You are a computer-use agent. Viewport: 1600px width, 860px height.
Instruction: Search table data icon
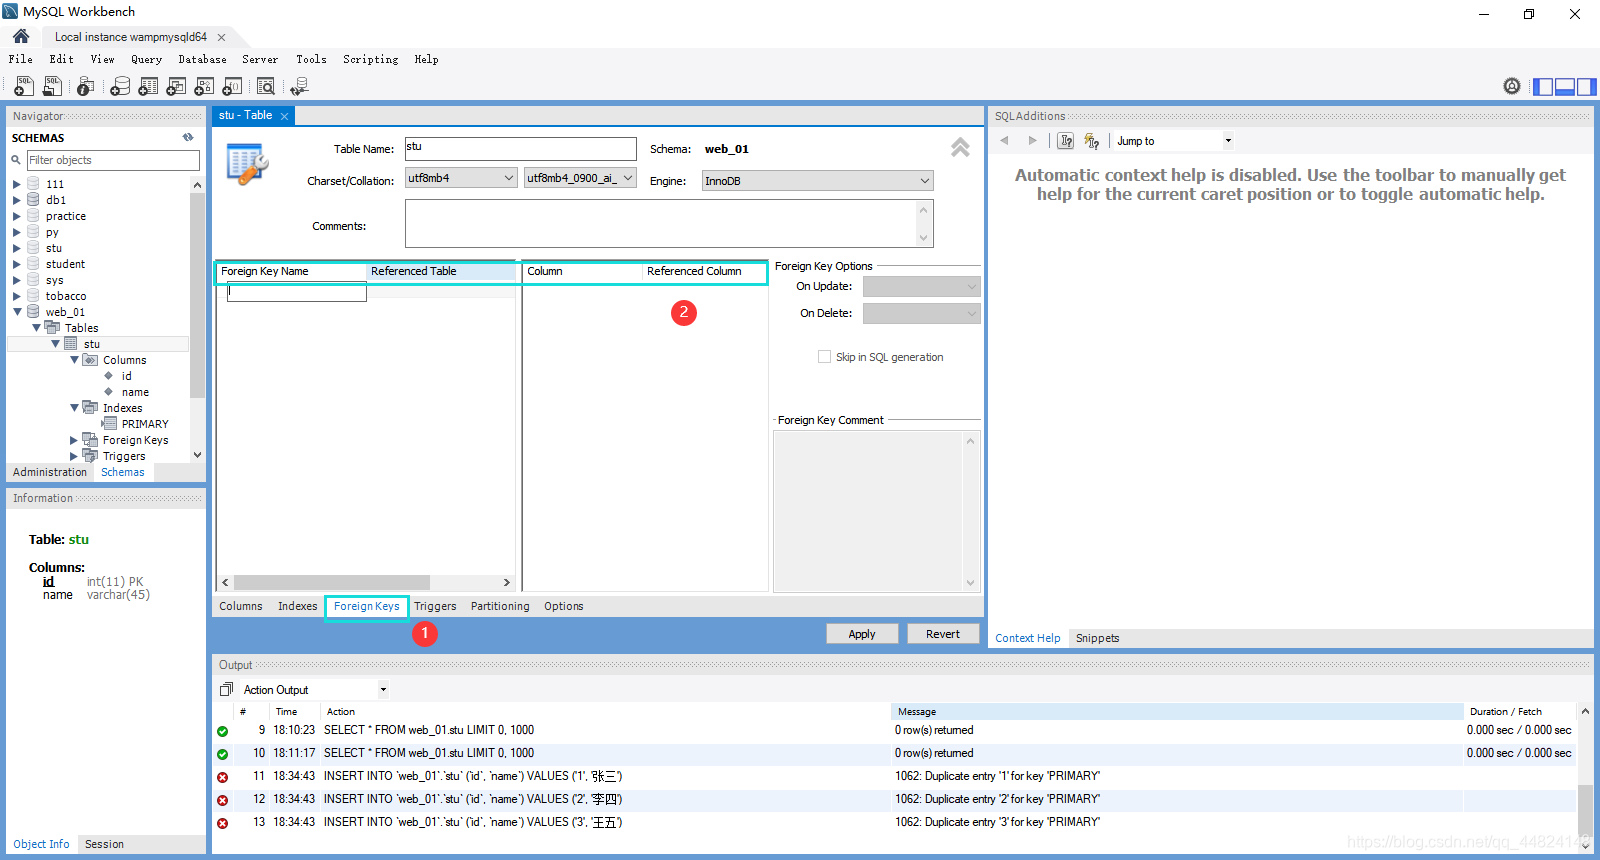pos(265,87)
